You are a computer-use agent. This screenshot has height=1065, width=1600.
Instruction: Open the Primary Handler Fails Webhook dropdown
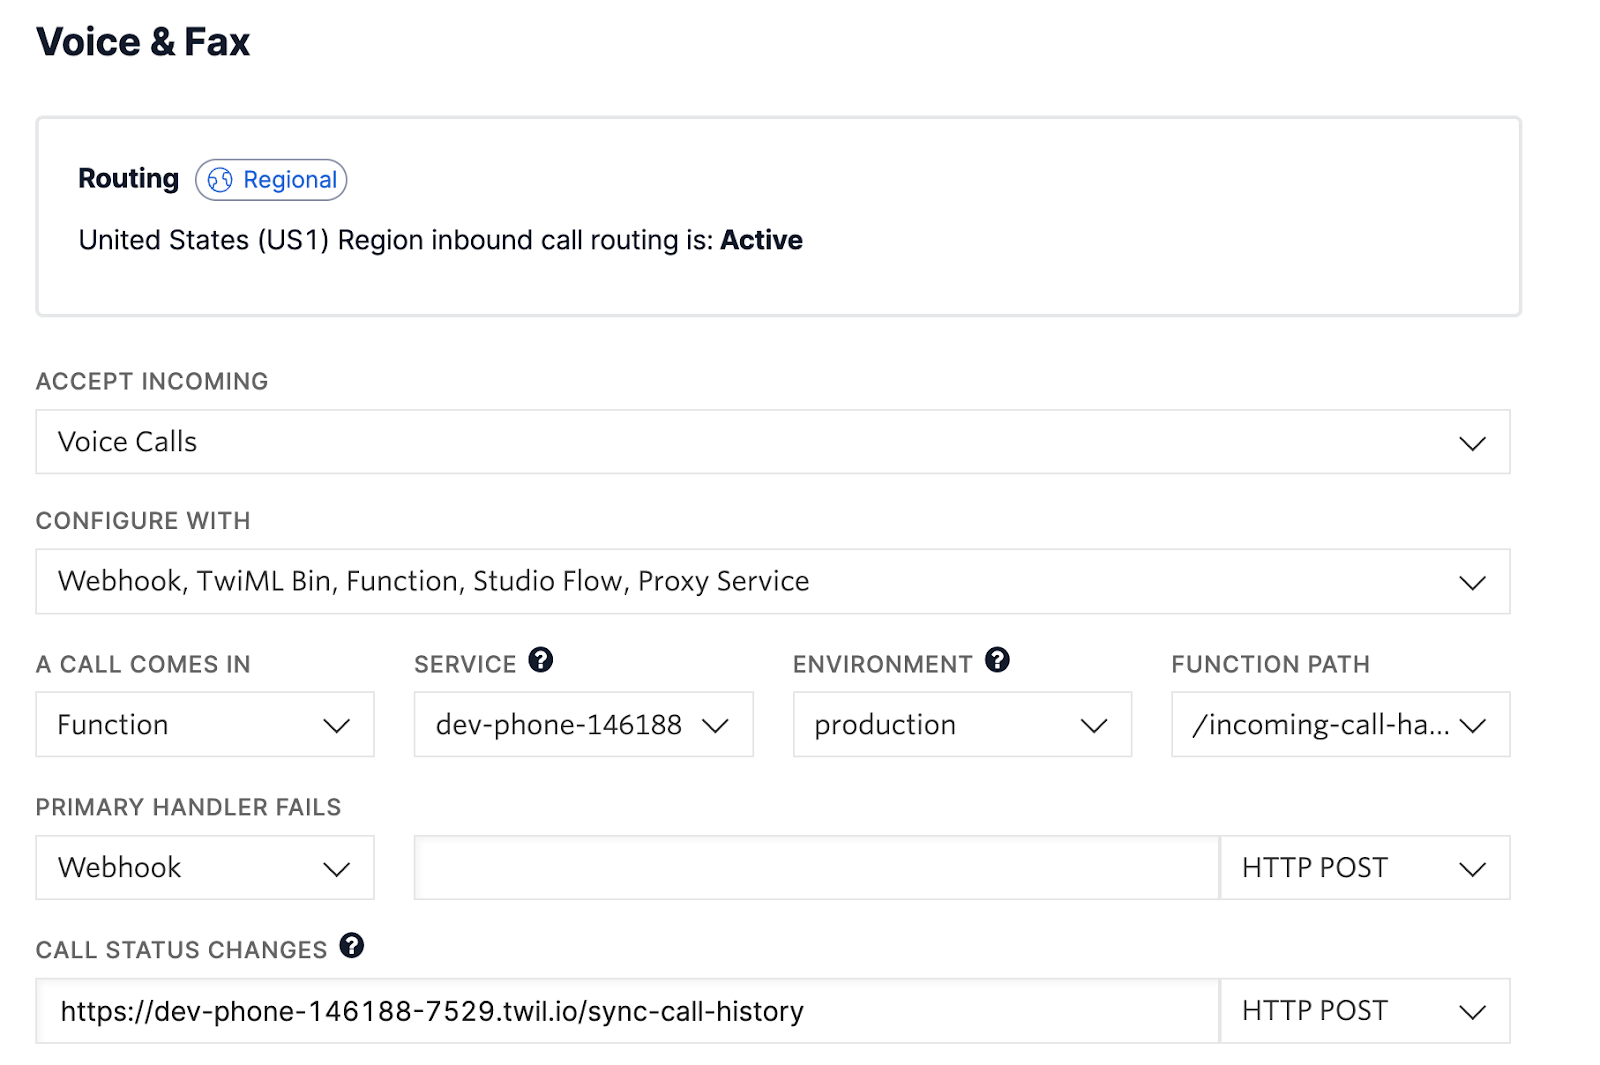205,867
